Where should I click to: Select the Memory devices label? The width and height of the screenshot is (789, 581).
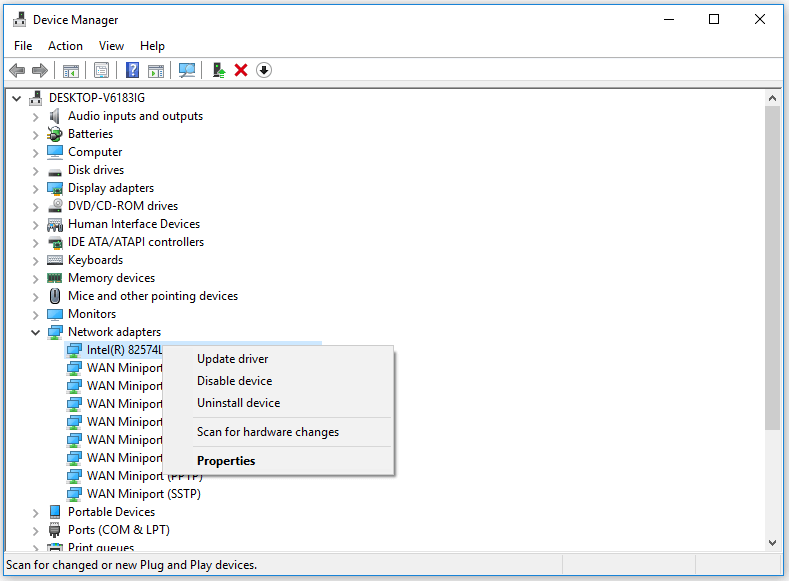tap(112, 278)
